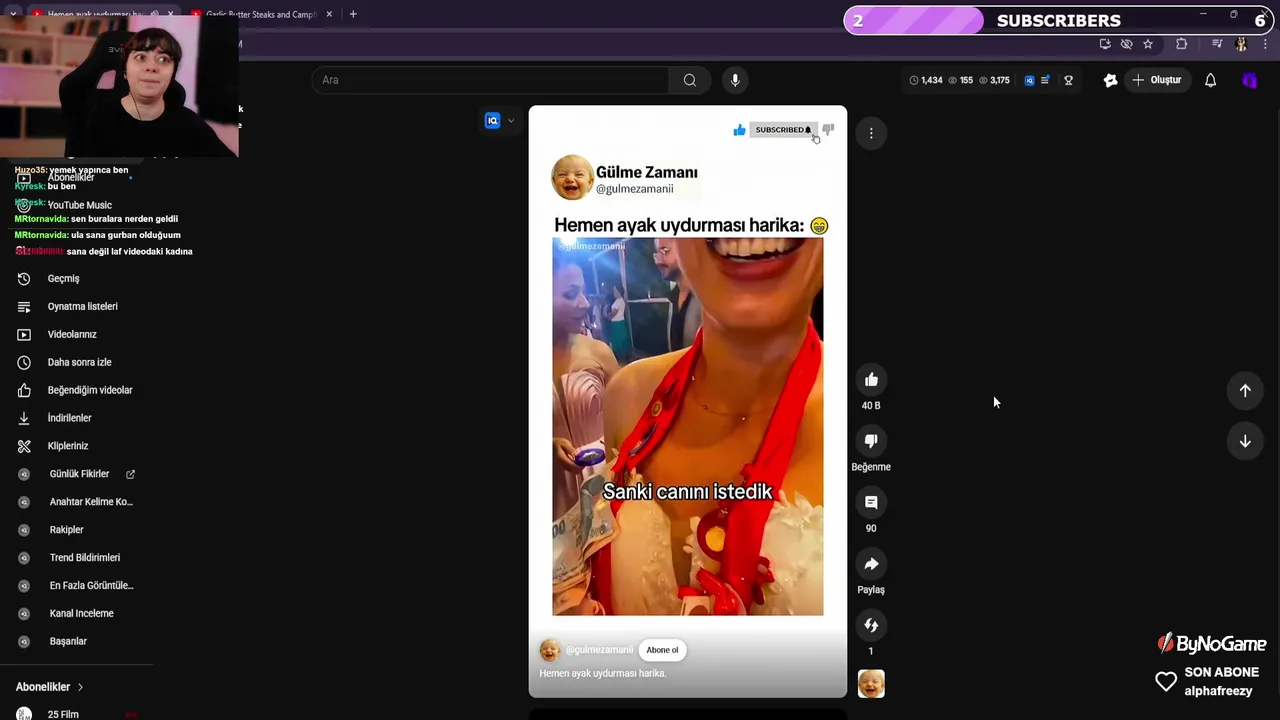Open İndirilenler in sidebar
This screenshot has height=720, width=1280.
[x=69, y=418]
